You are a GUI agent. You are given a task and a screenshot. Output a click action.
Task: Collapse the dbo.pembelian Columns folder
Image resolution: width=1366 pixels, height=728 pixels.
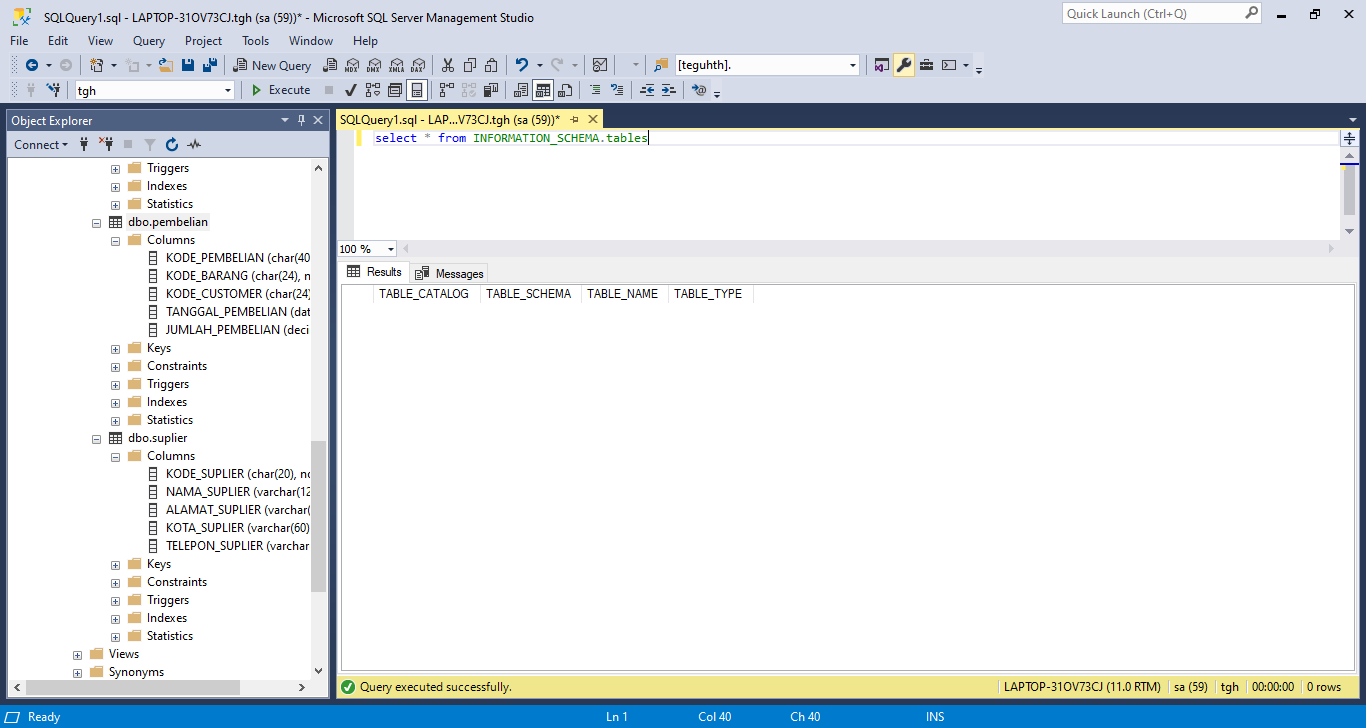(x=115, y=240)
